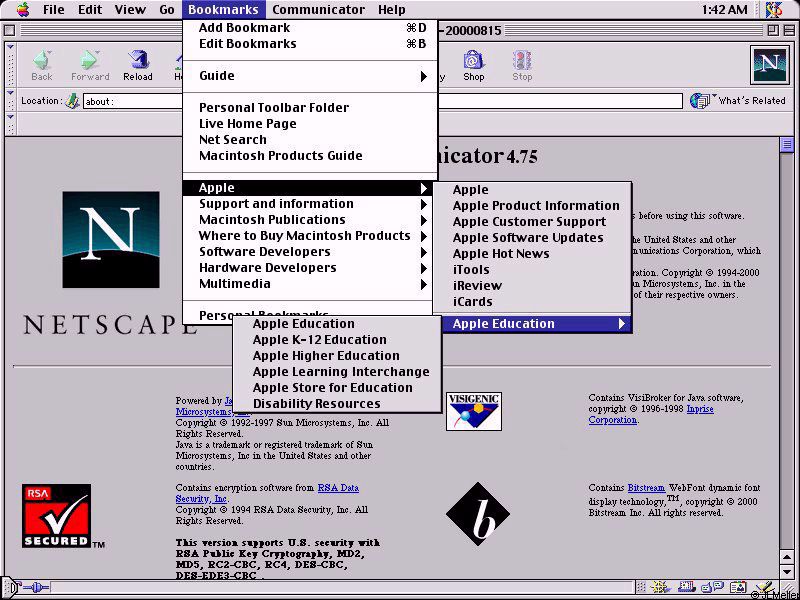Select Apple K-12 Education bookmark
The image size is (800, 600).
tap(337, 340)
